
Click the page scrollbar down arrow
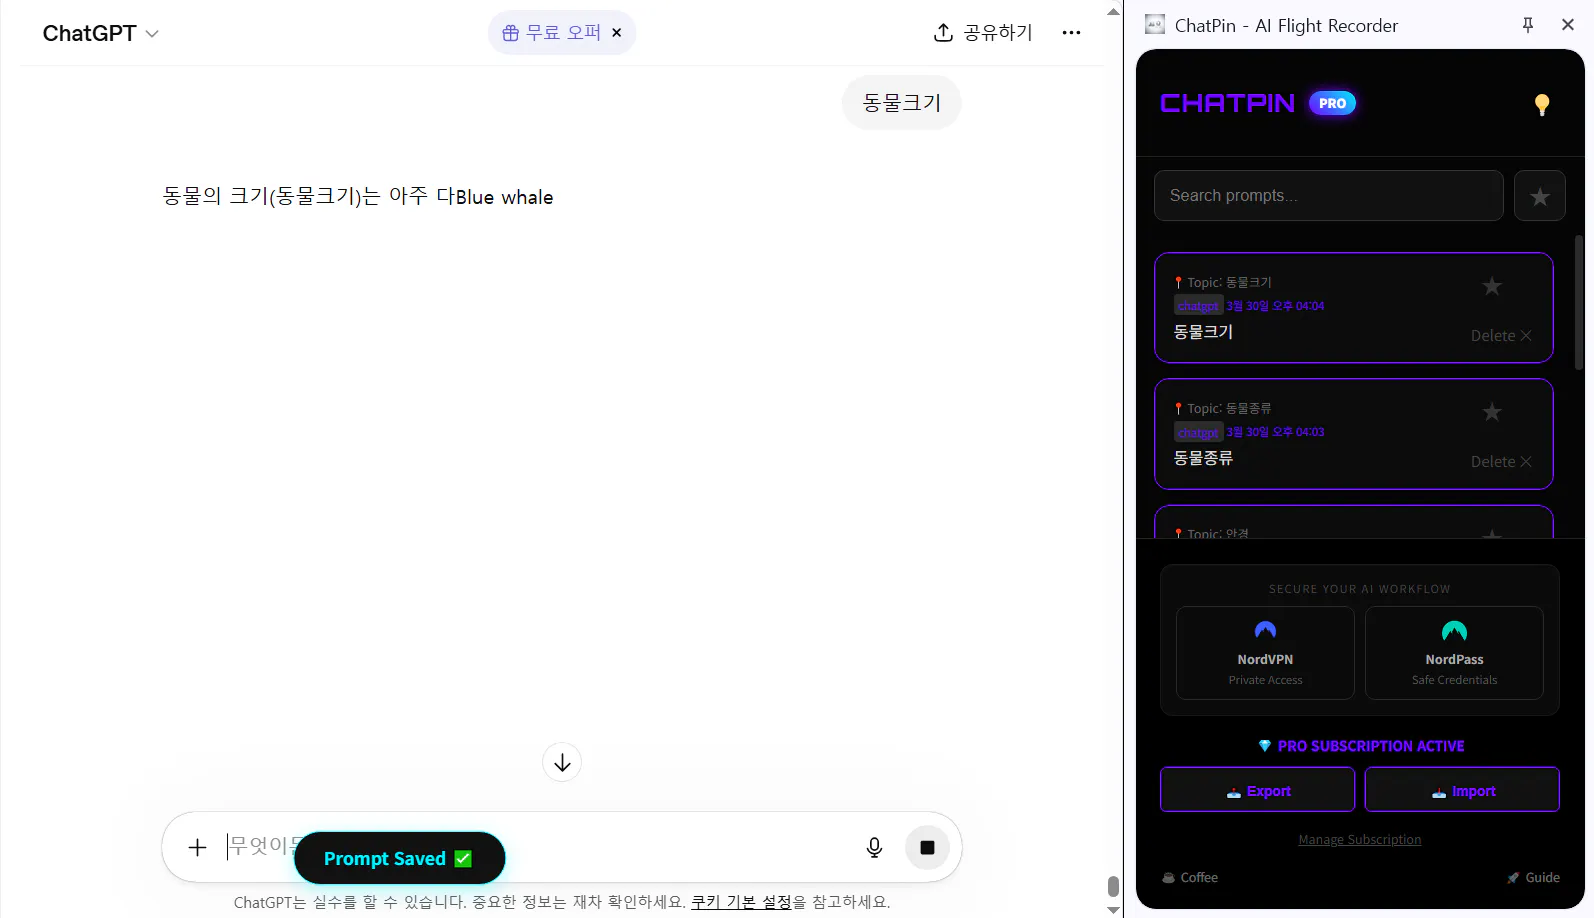pyautogui.click(x=1113, y=909)
